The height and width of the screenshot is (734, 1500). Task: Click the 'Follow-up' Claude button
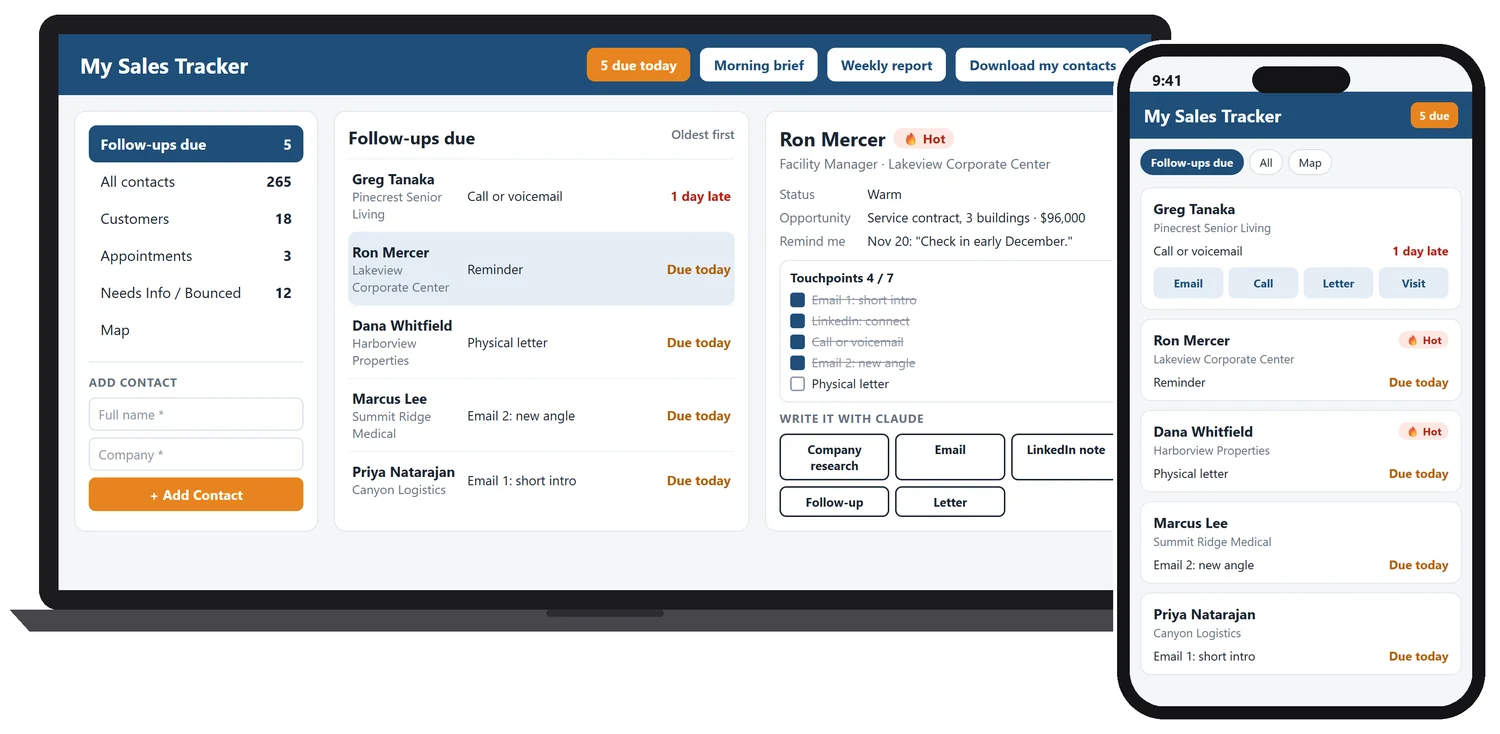coord(834,502)
